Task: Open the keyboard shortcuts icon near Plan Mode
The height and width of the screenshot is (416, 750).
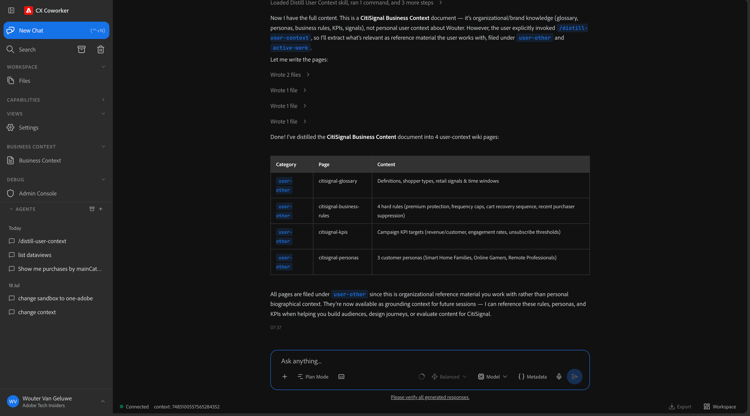Action: click(x=341, y=377)
